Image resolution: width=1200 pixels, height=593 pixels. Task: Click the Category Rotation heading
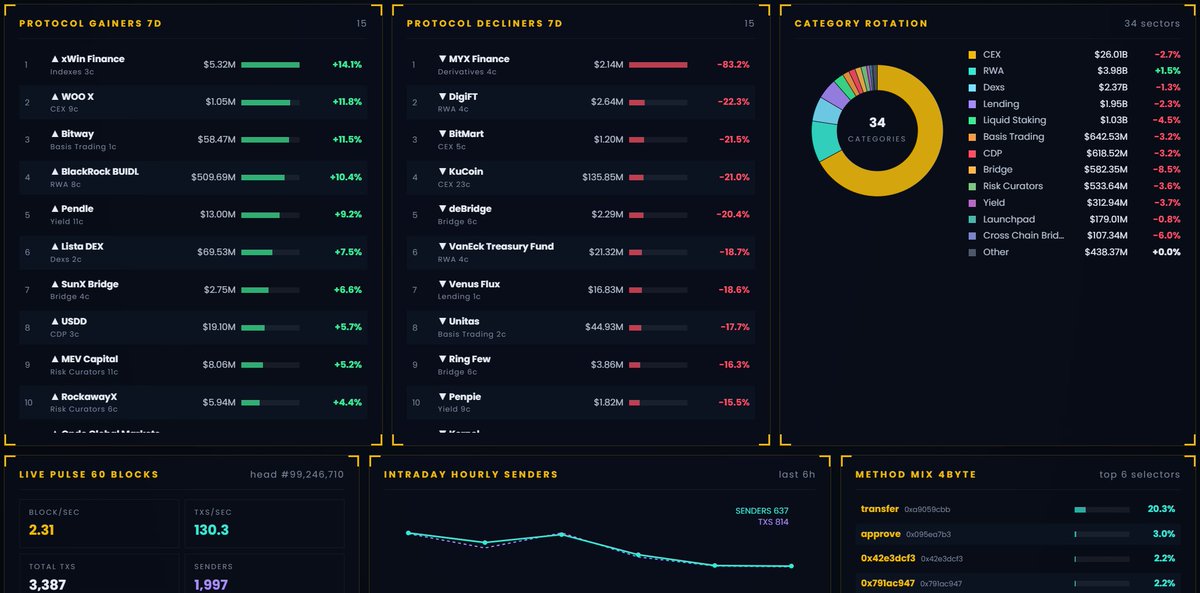click(x=861, y=23)
